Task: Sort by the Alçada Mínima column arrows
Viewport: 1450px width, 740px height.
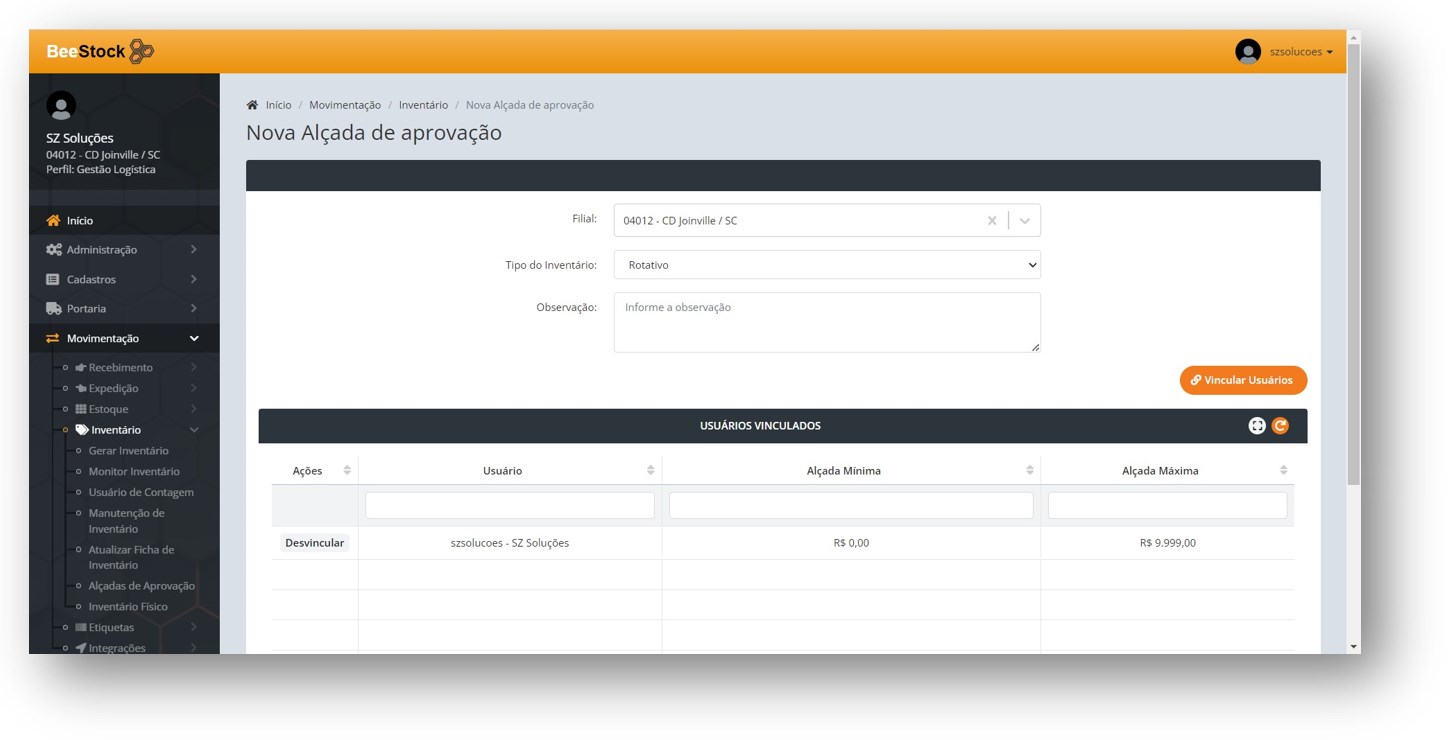Action: [1029, 470]
